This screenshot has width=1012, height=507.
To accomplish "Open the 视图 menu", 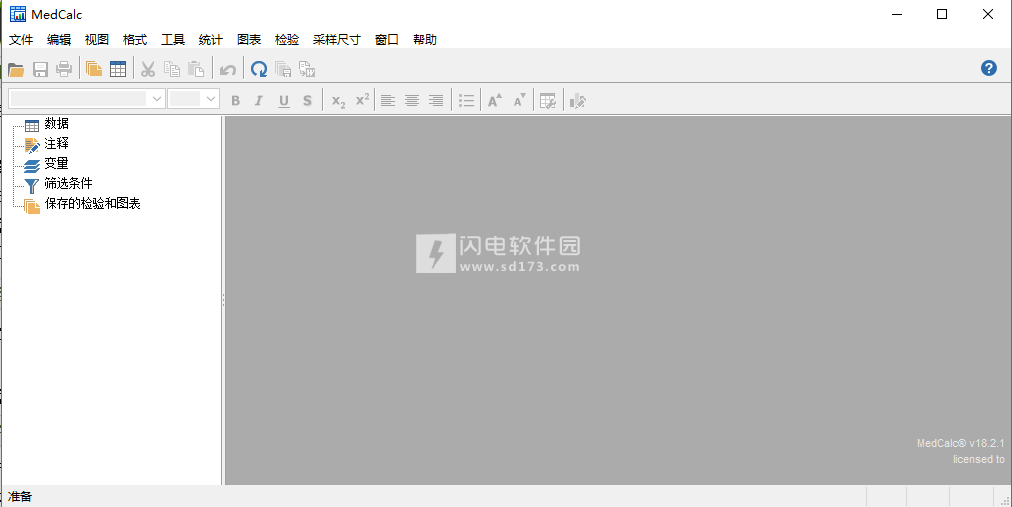I will pos(97,39).
